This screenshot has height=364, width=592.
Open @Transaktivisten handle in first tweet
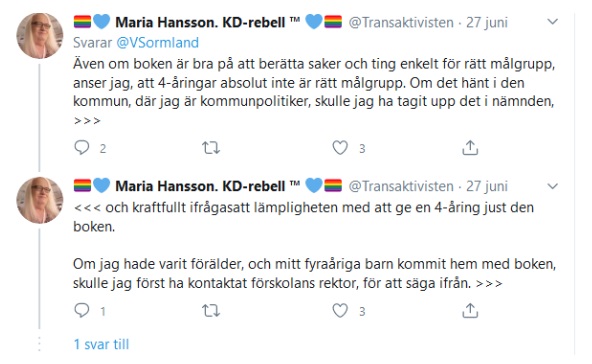[401, 23]
